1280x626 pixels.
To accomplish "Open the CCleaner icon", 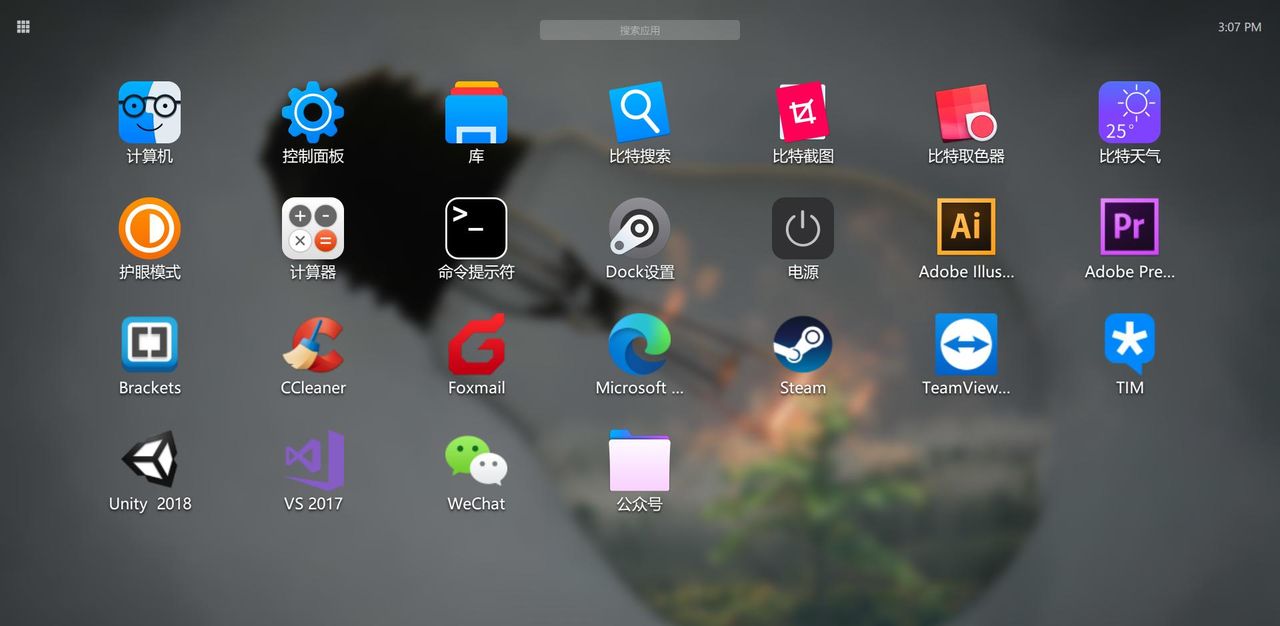I will pos(313,344).
